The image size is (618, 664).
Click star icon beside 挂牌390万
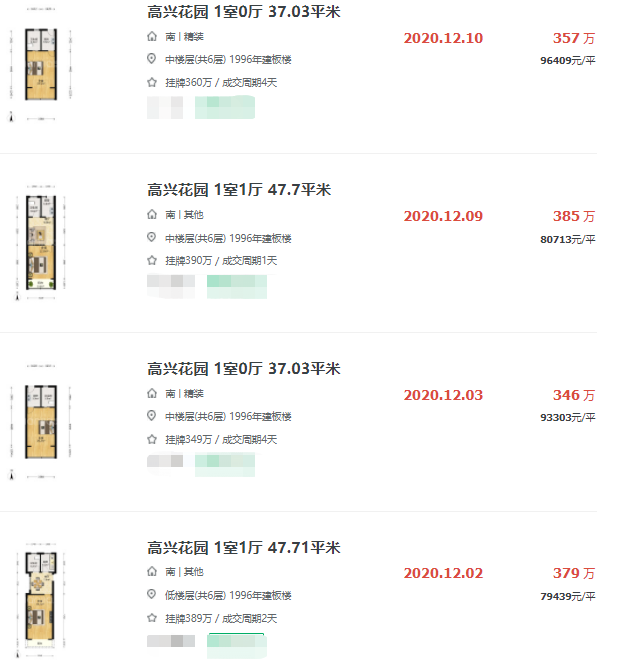pyautogui.click(x=152, y=260)
